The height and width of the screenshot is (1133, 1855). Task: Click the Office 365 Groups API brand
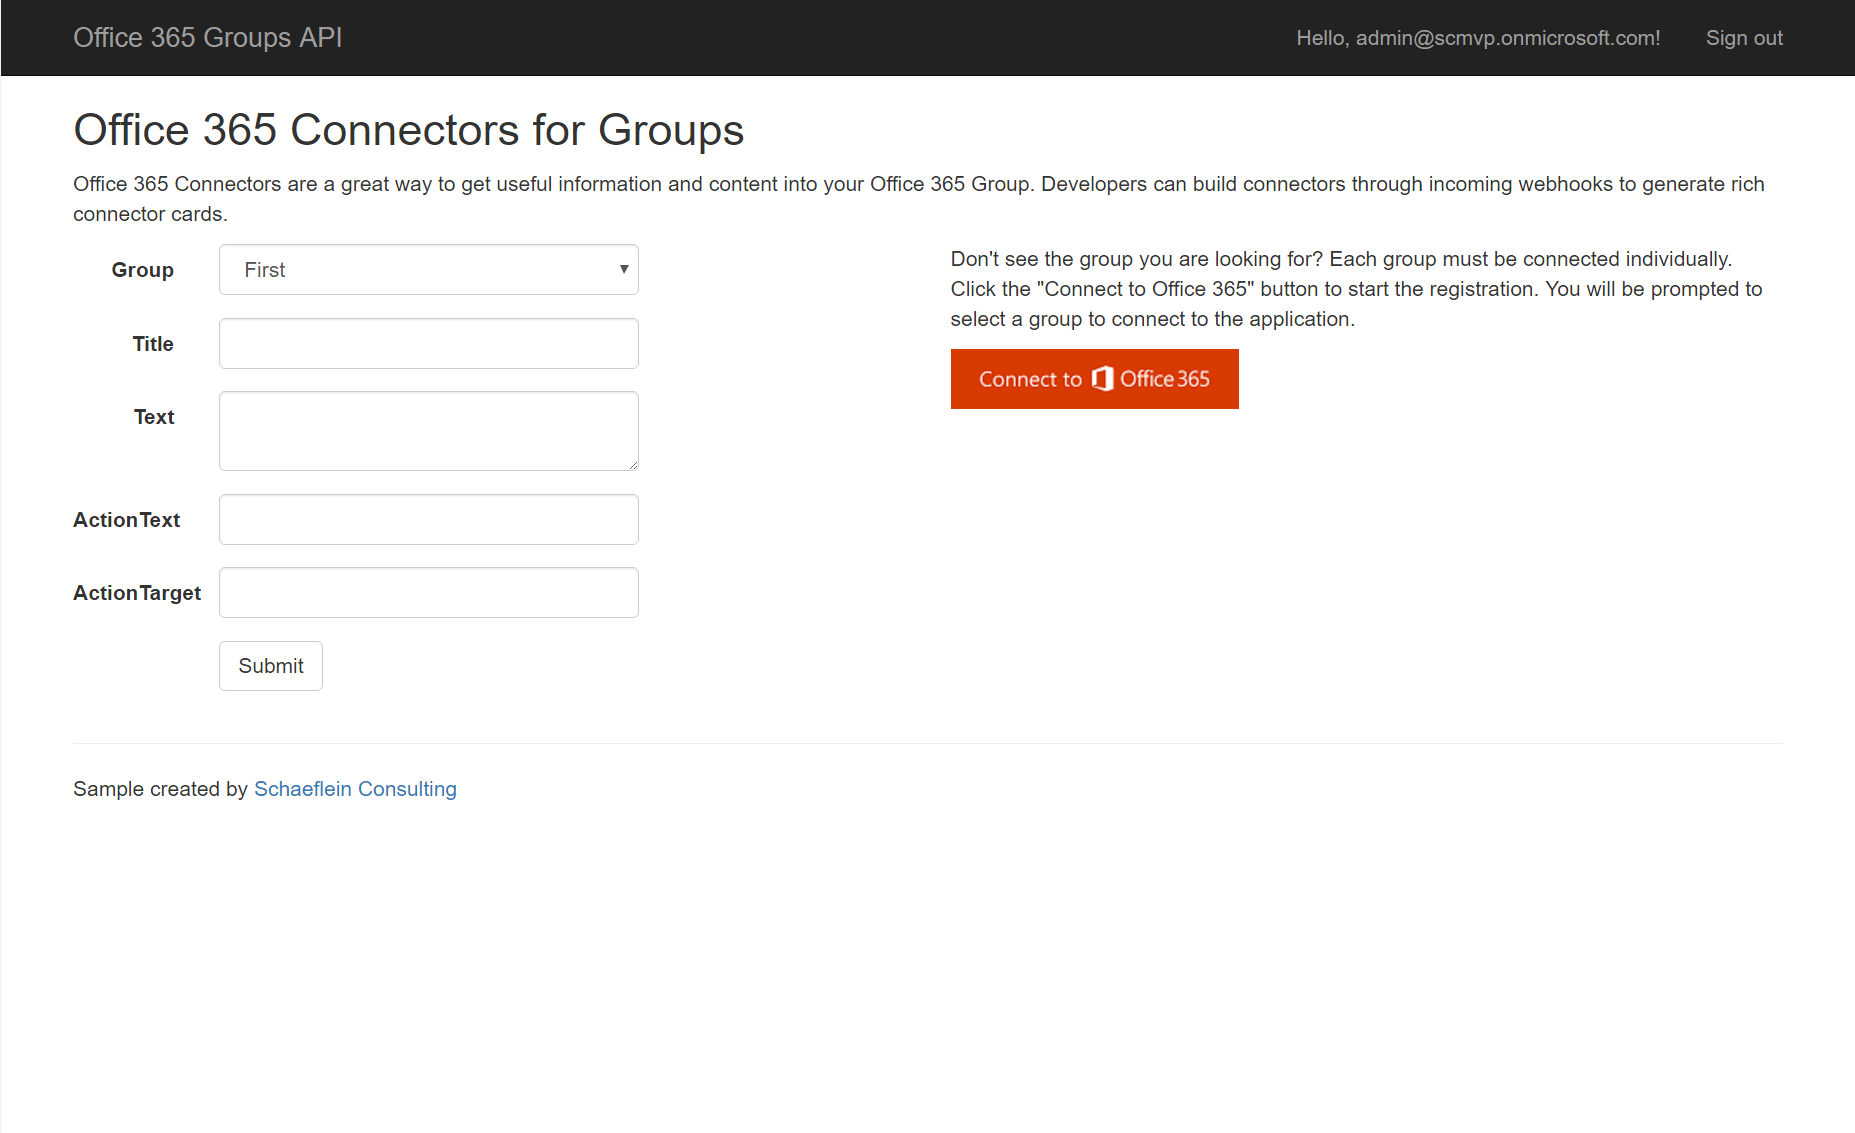point(208,38)
